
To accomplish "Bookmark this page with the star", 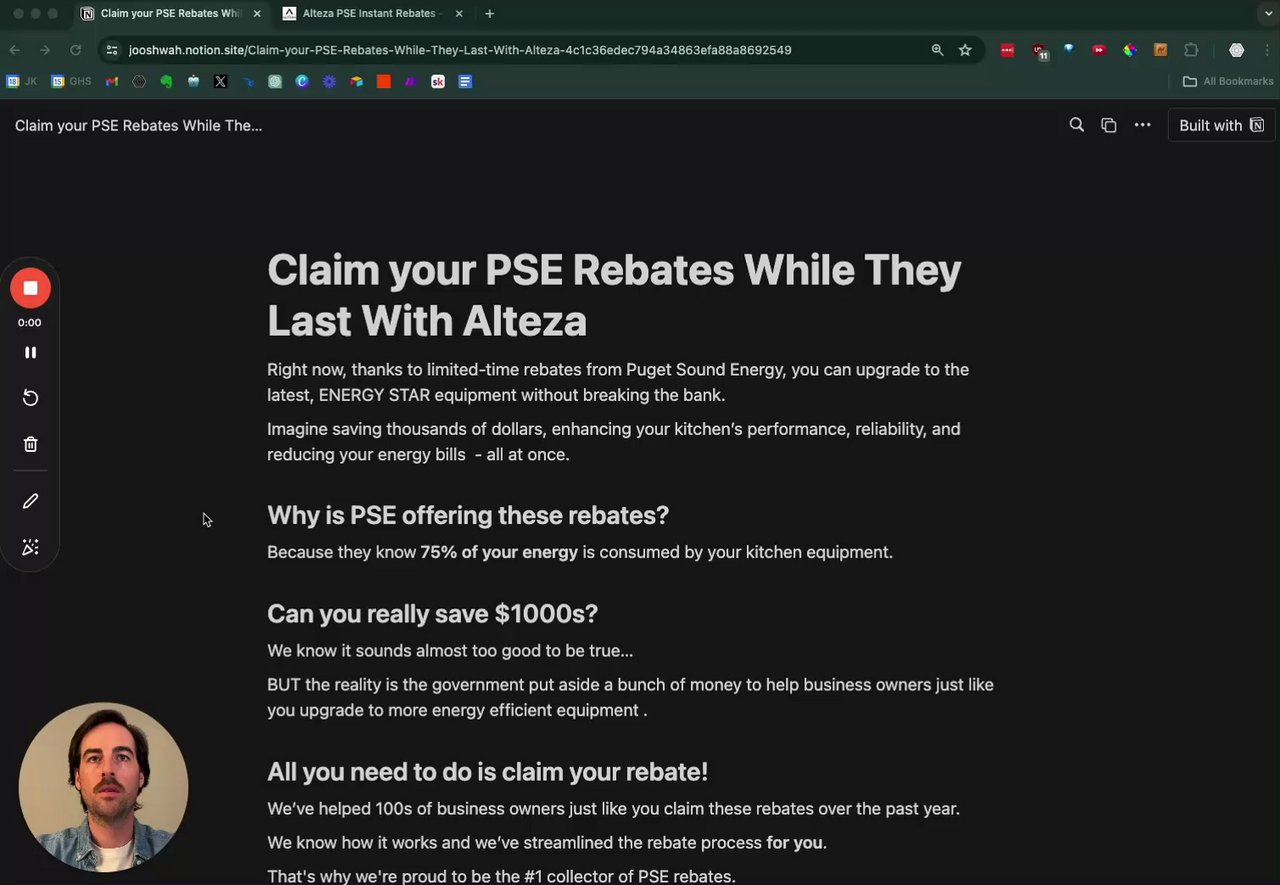I will pos(965,50).
